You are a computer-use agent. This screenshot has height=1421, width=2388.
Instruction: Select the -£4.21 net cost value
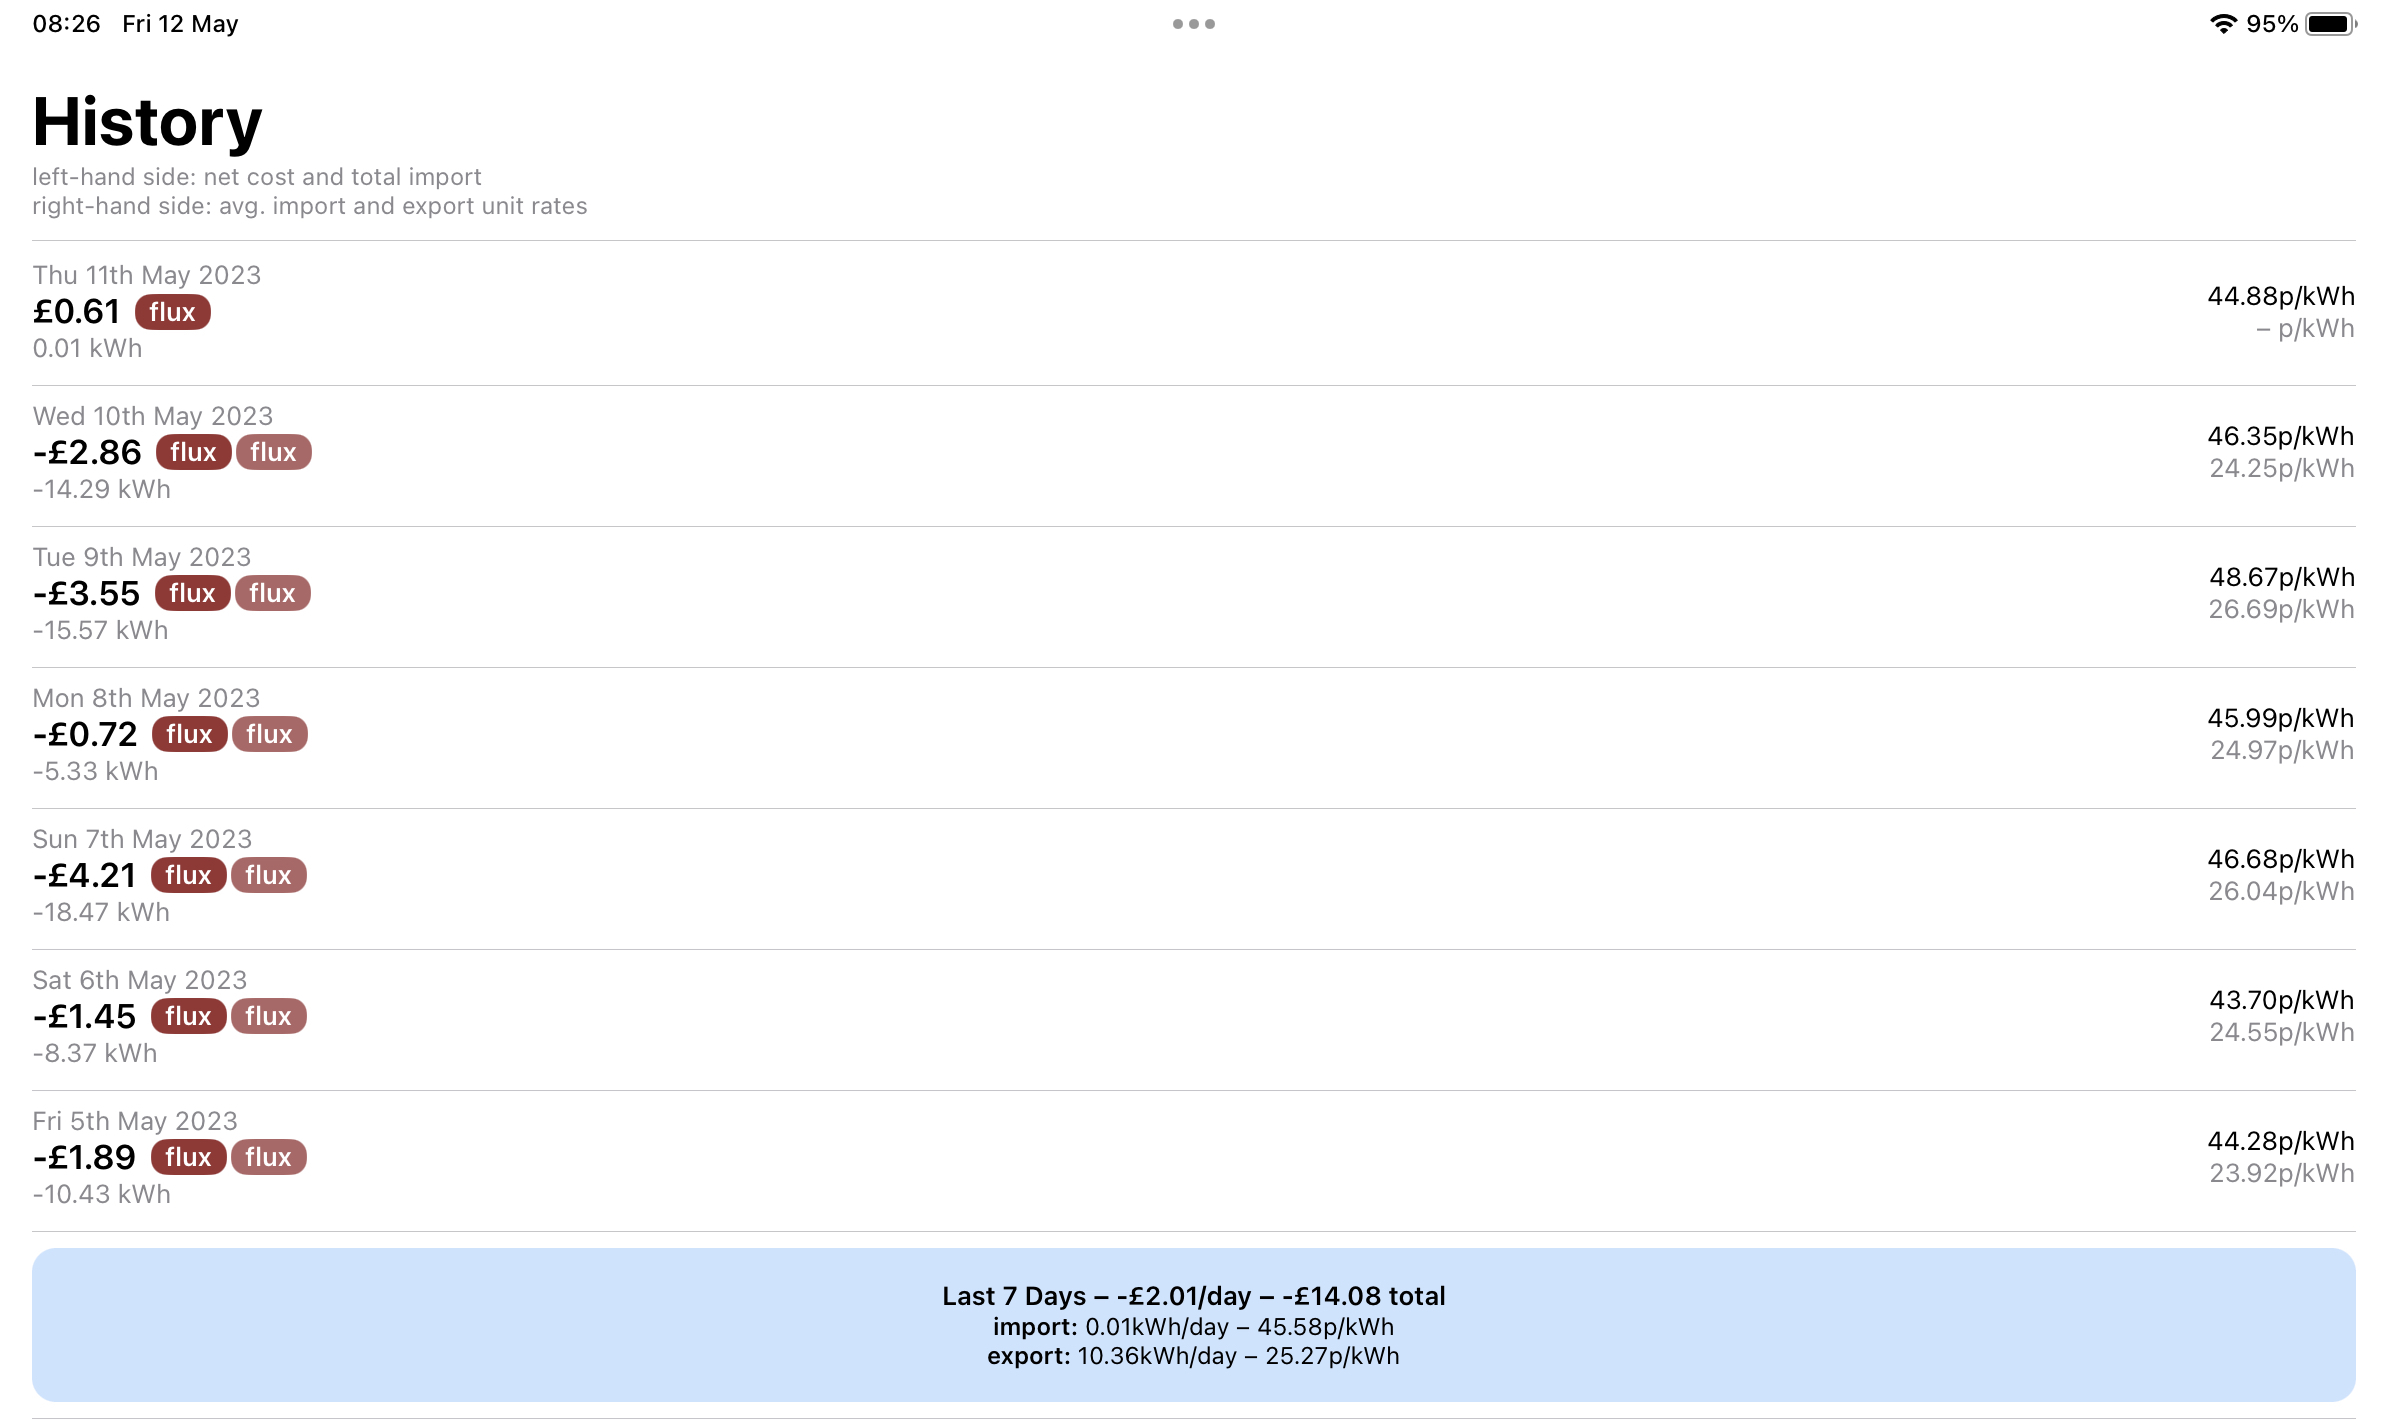84,875
